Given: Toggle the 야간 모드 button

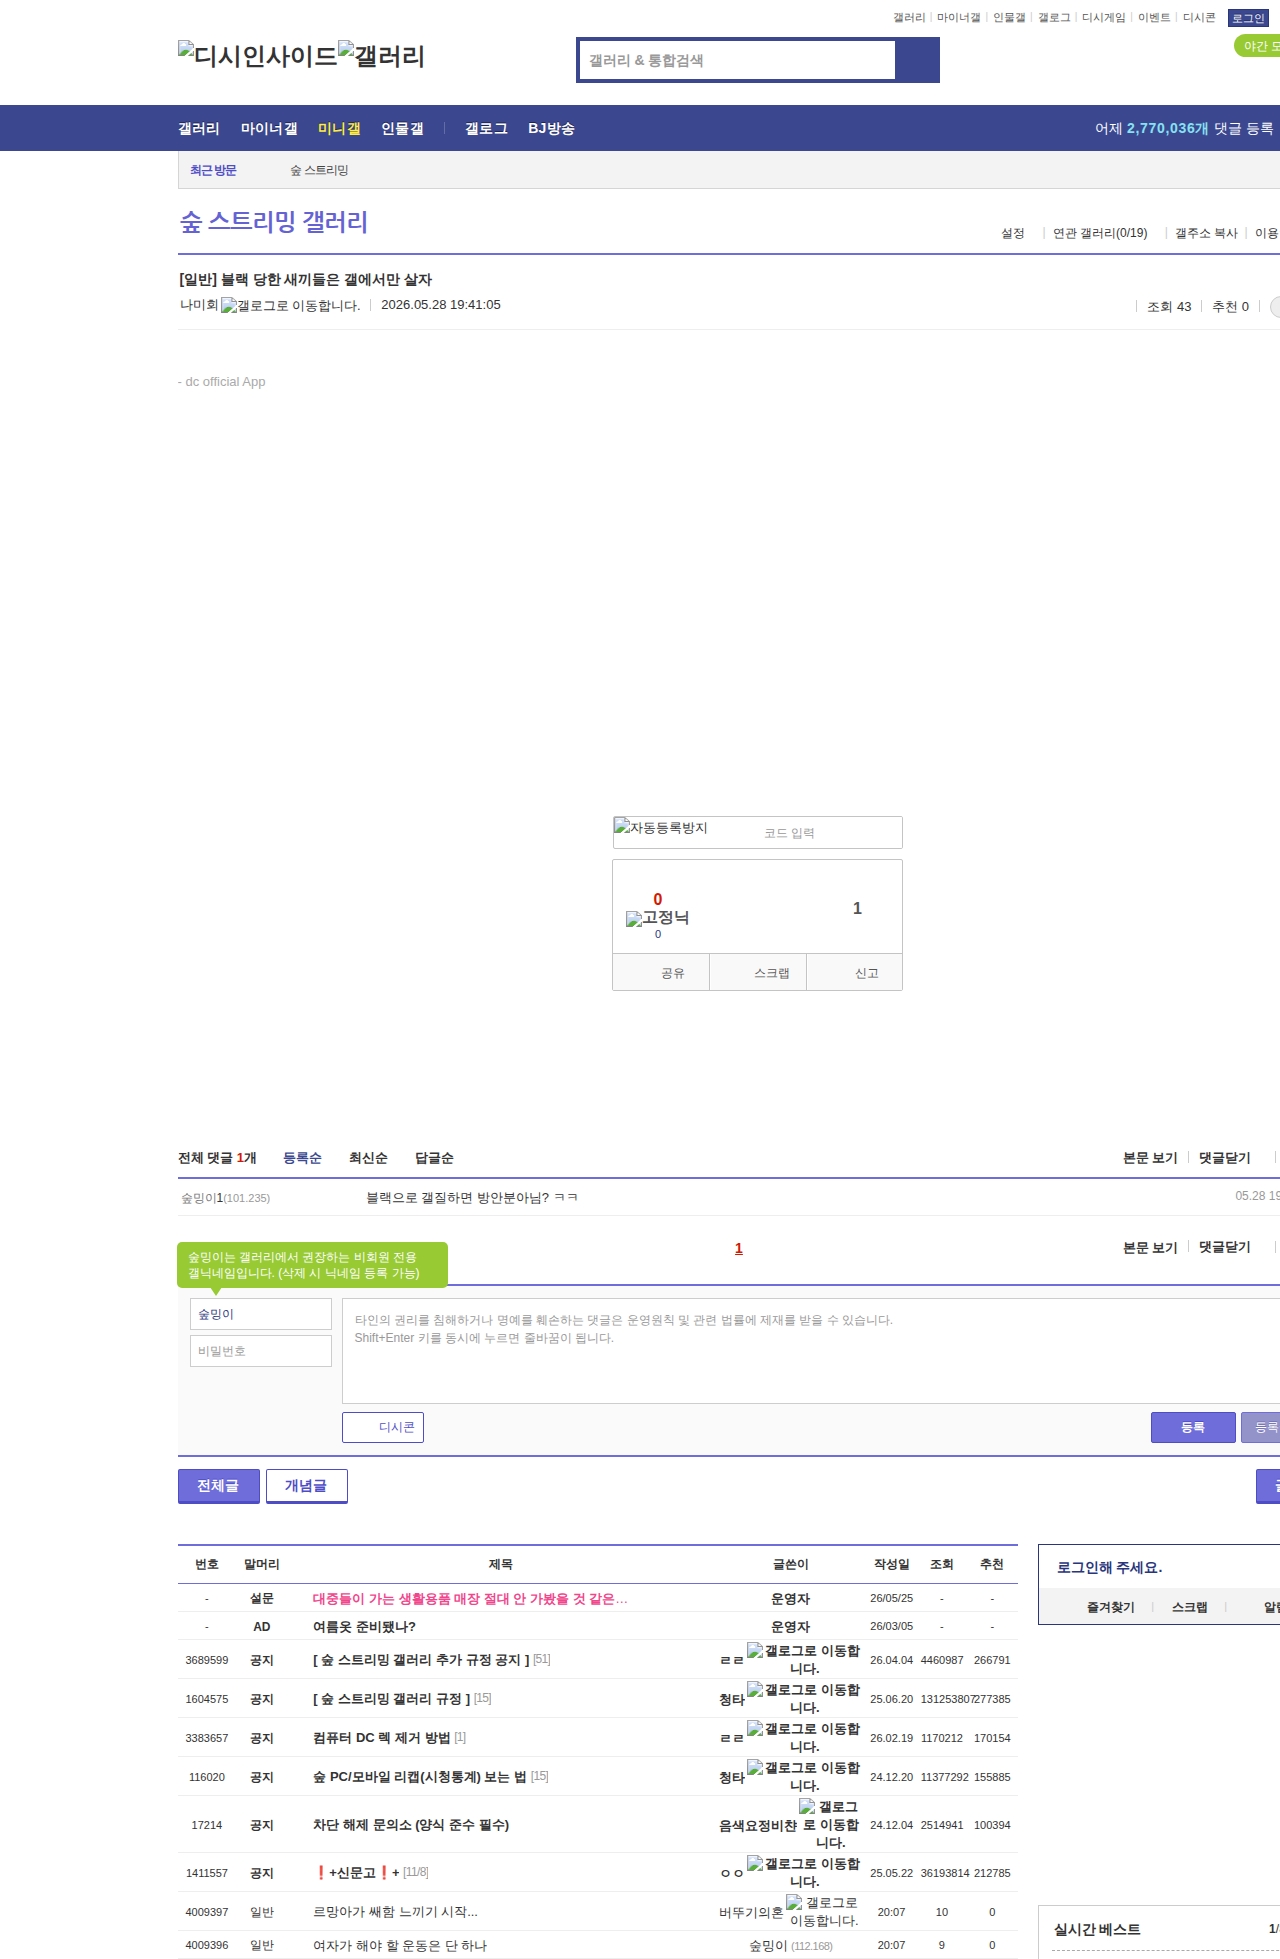Looking at the screenshot, I should point(1258,46).
